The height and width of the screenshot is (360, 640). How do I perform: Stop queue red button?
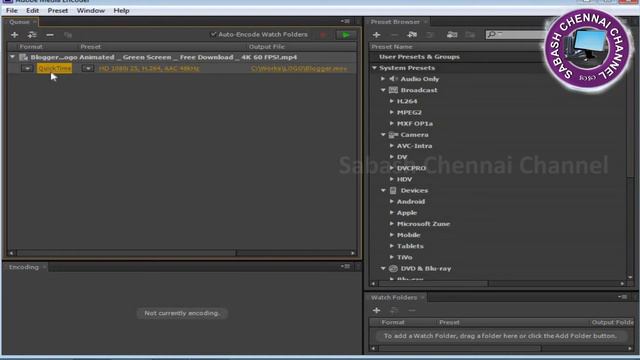pos(323,35)
